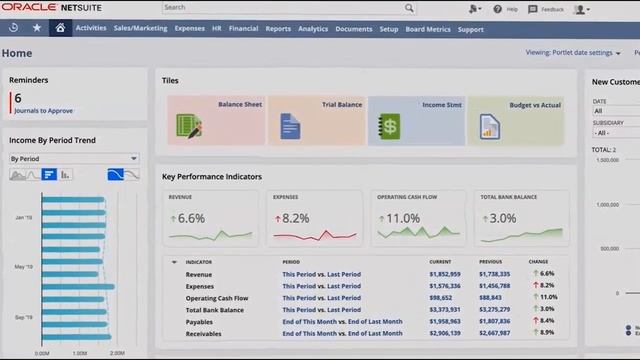Screen dimensions: 640x360
Task: Open the Analytics menu
Action: [313, 29]
